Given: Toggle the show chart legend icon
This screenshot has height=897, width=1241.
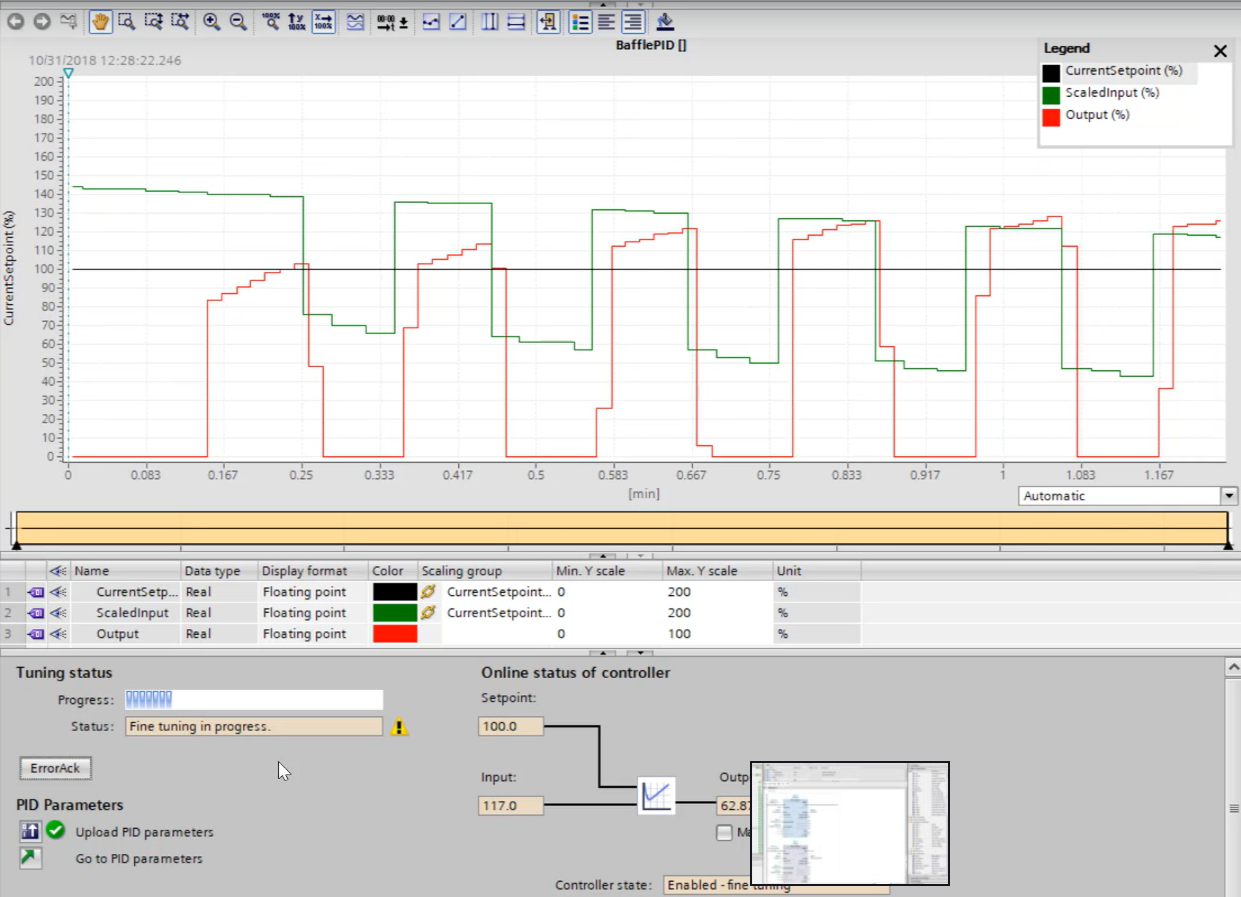Looking at the screenshot, I should coord(580,21).
